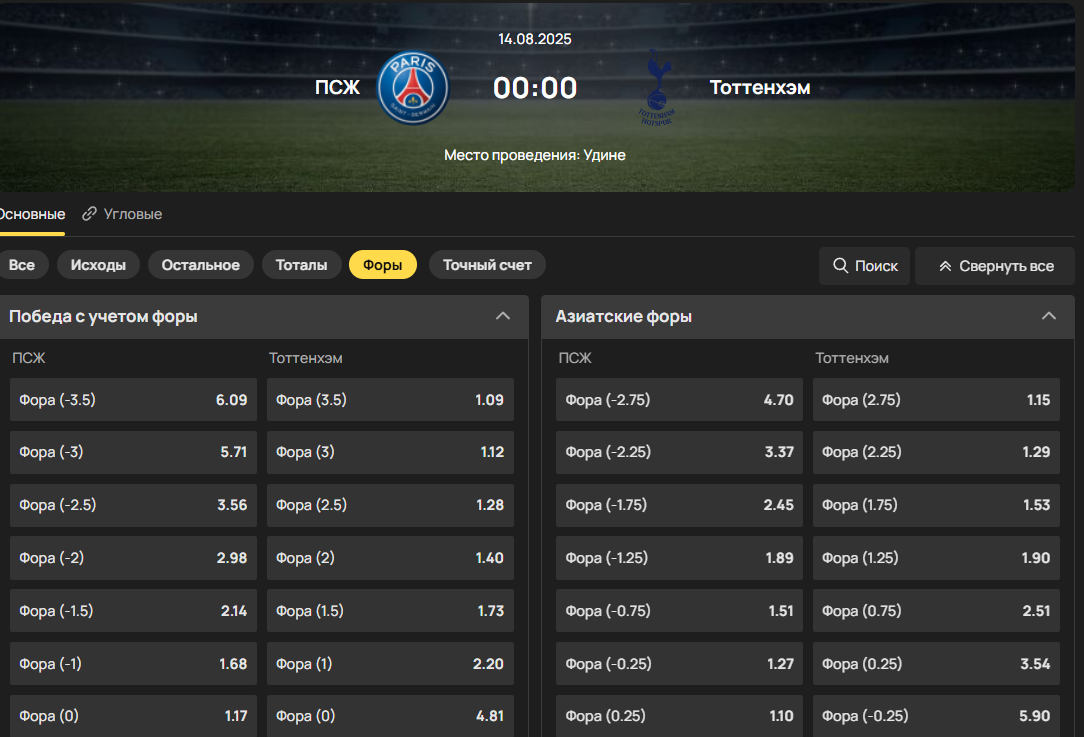Click the PSG club logo
The height and width of the screenshot is (737, 1084).
tap(413, 88)
